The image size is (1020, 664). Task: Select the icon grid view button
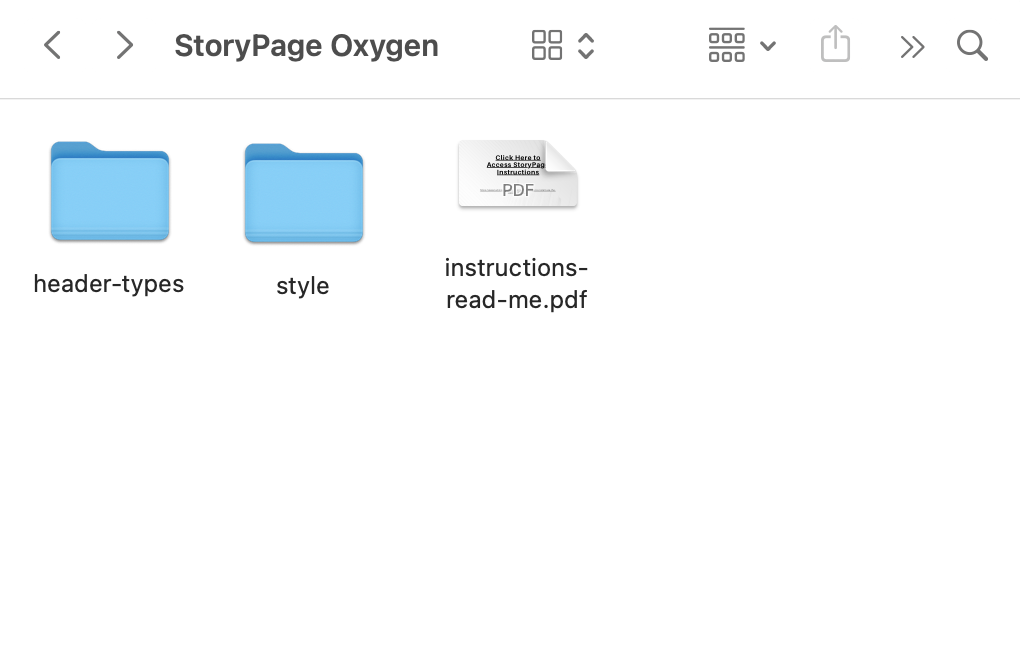click(x=546, y=46)
